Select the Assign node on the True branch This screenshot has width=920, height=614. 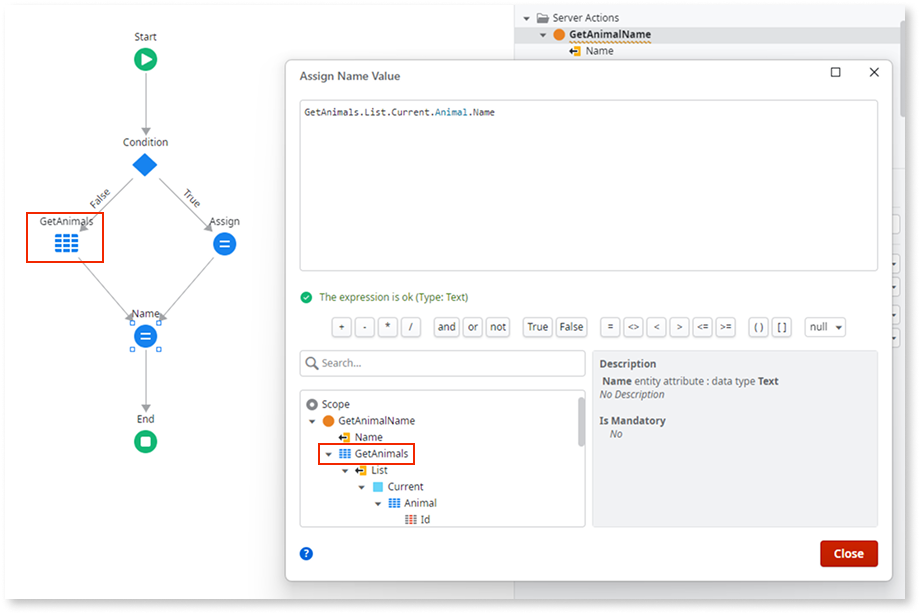224,243
